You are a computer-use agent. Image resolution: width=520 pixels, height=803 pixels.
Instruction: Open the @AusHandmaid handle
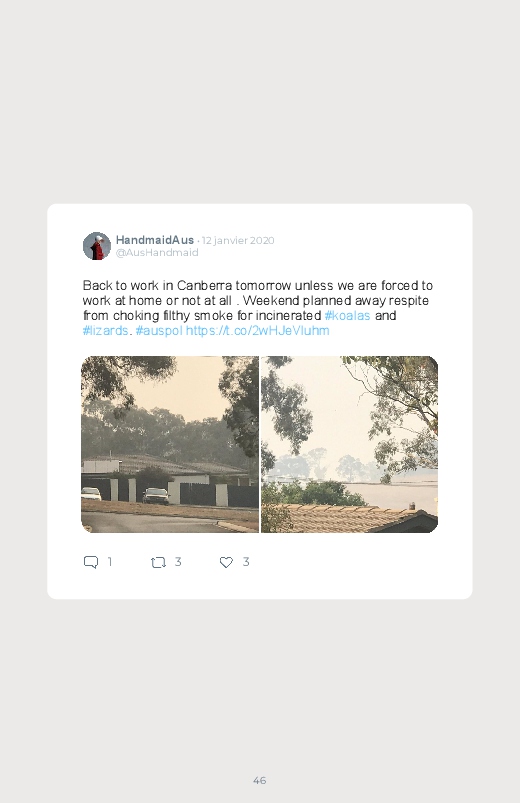click(157, 252)
